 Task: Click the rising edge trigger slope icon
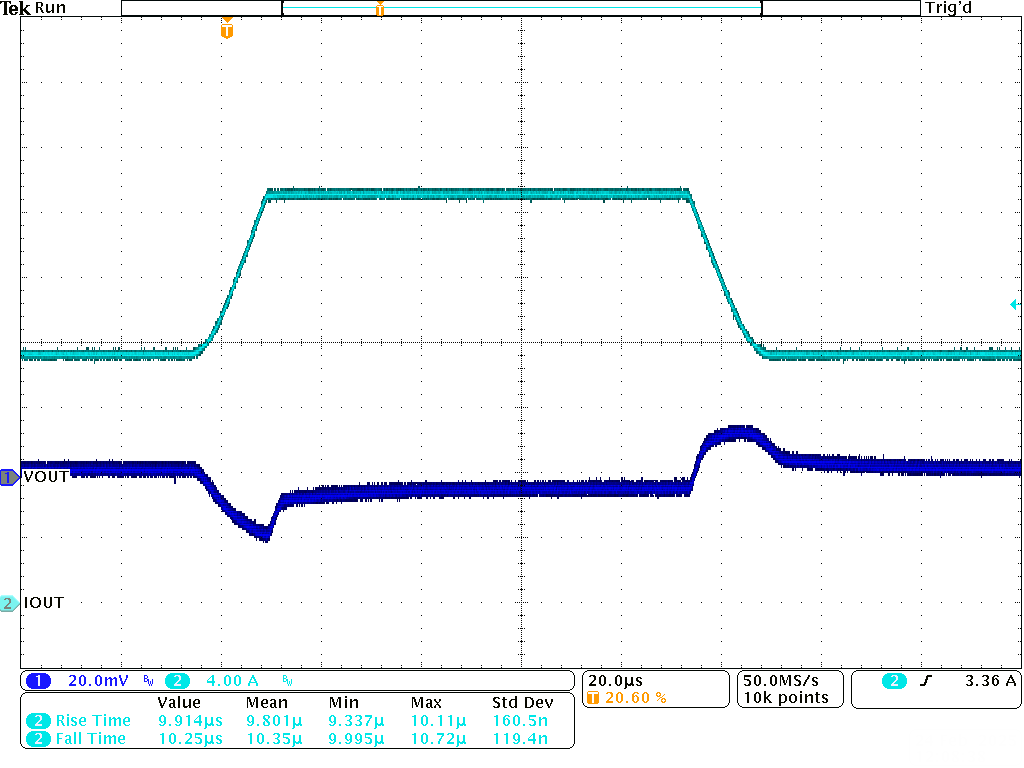coord(926,681)
